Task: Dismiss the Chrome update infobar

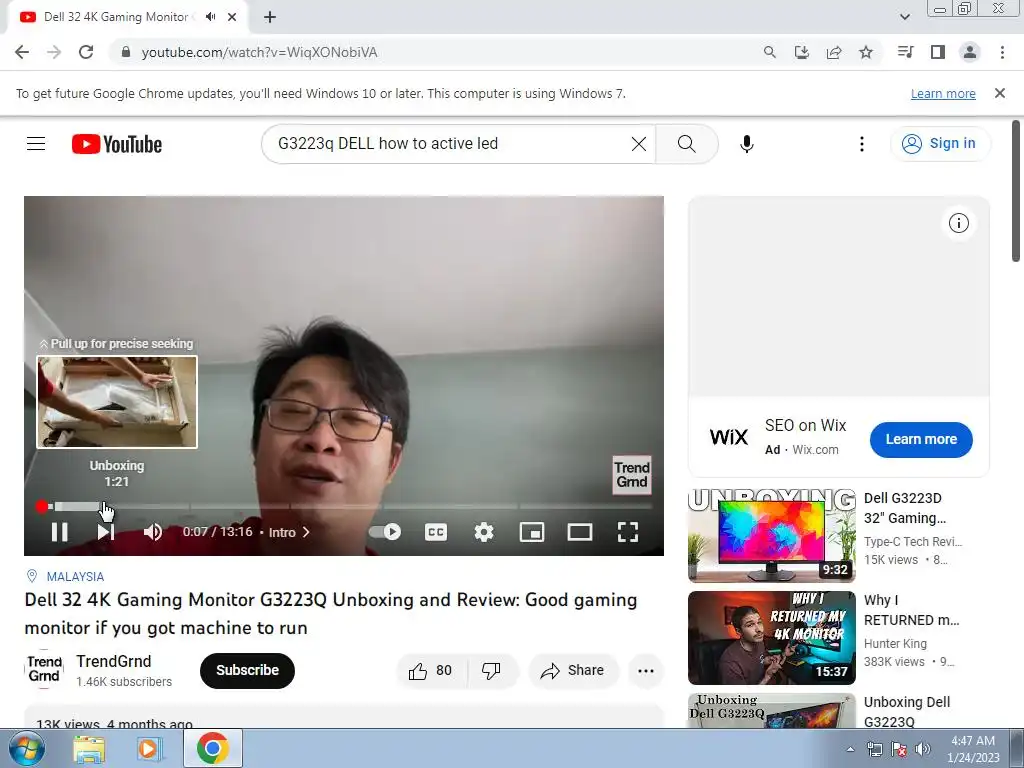Action: pyautogui.click(x=999, y=93)
